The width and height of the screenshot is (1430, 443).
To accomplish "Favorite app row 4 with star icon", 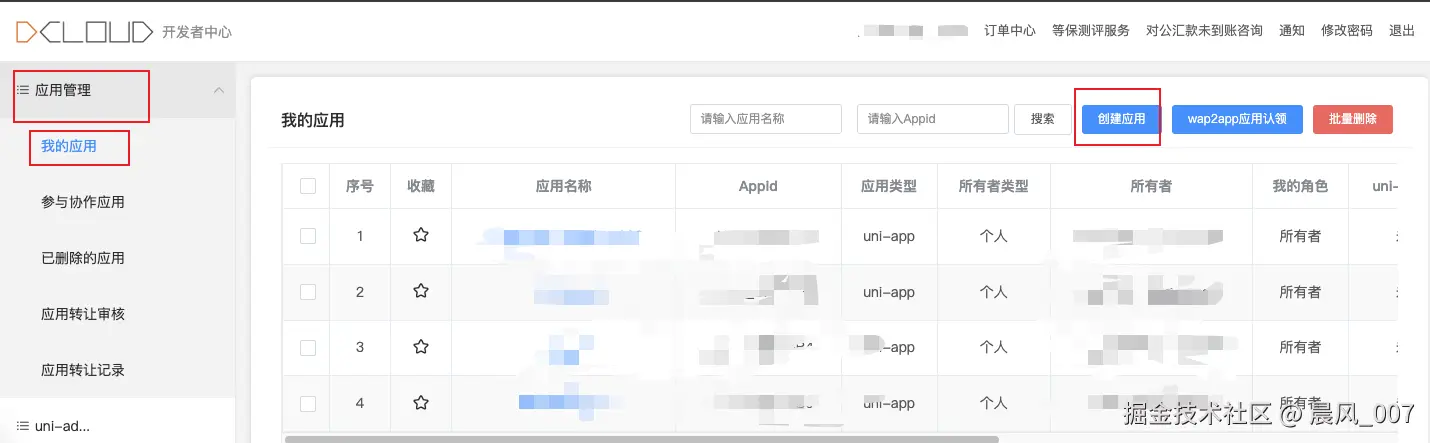I will 421,403.
